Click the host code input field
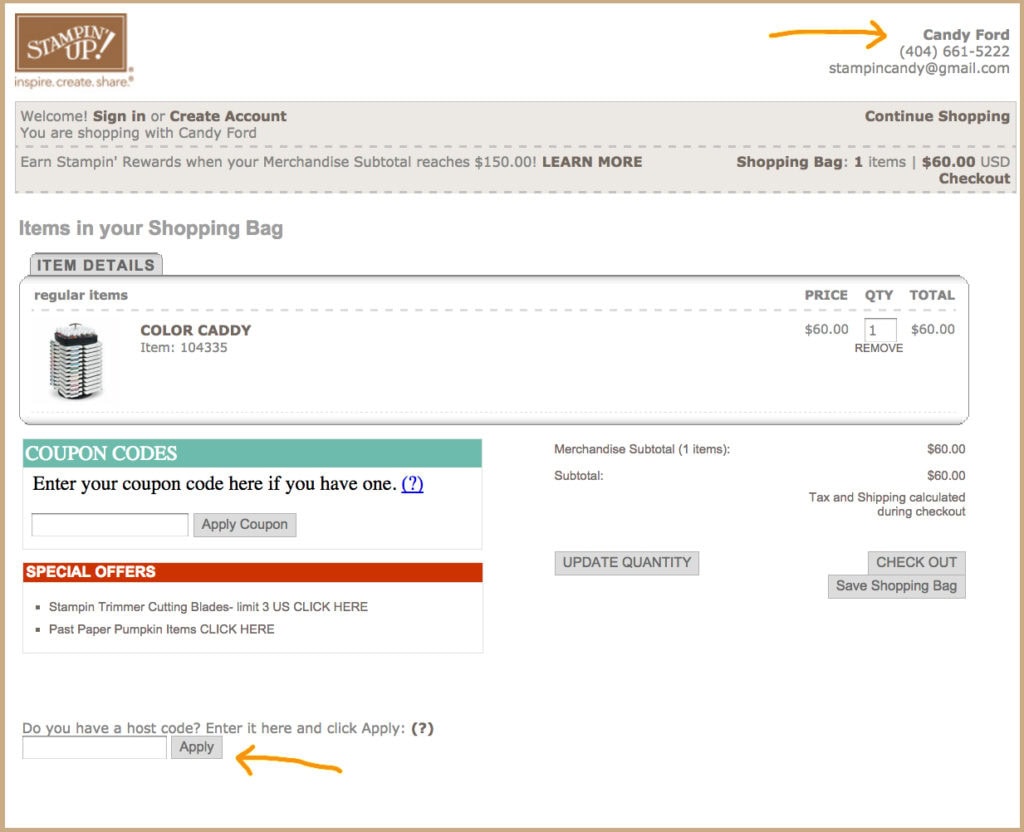 (94, 747)
